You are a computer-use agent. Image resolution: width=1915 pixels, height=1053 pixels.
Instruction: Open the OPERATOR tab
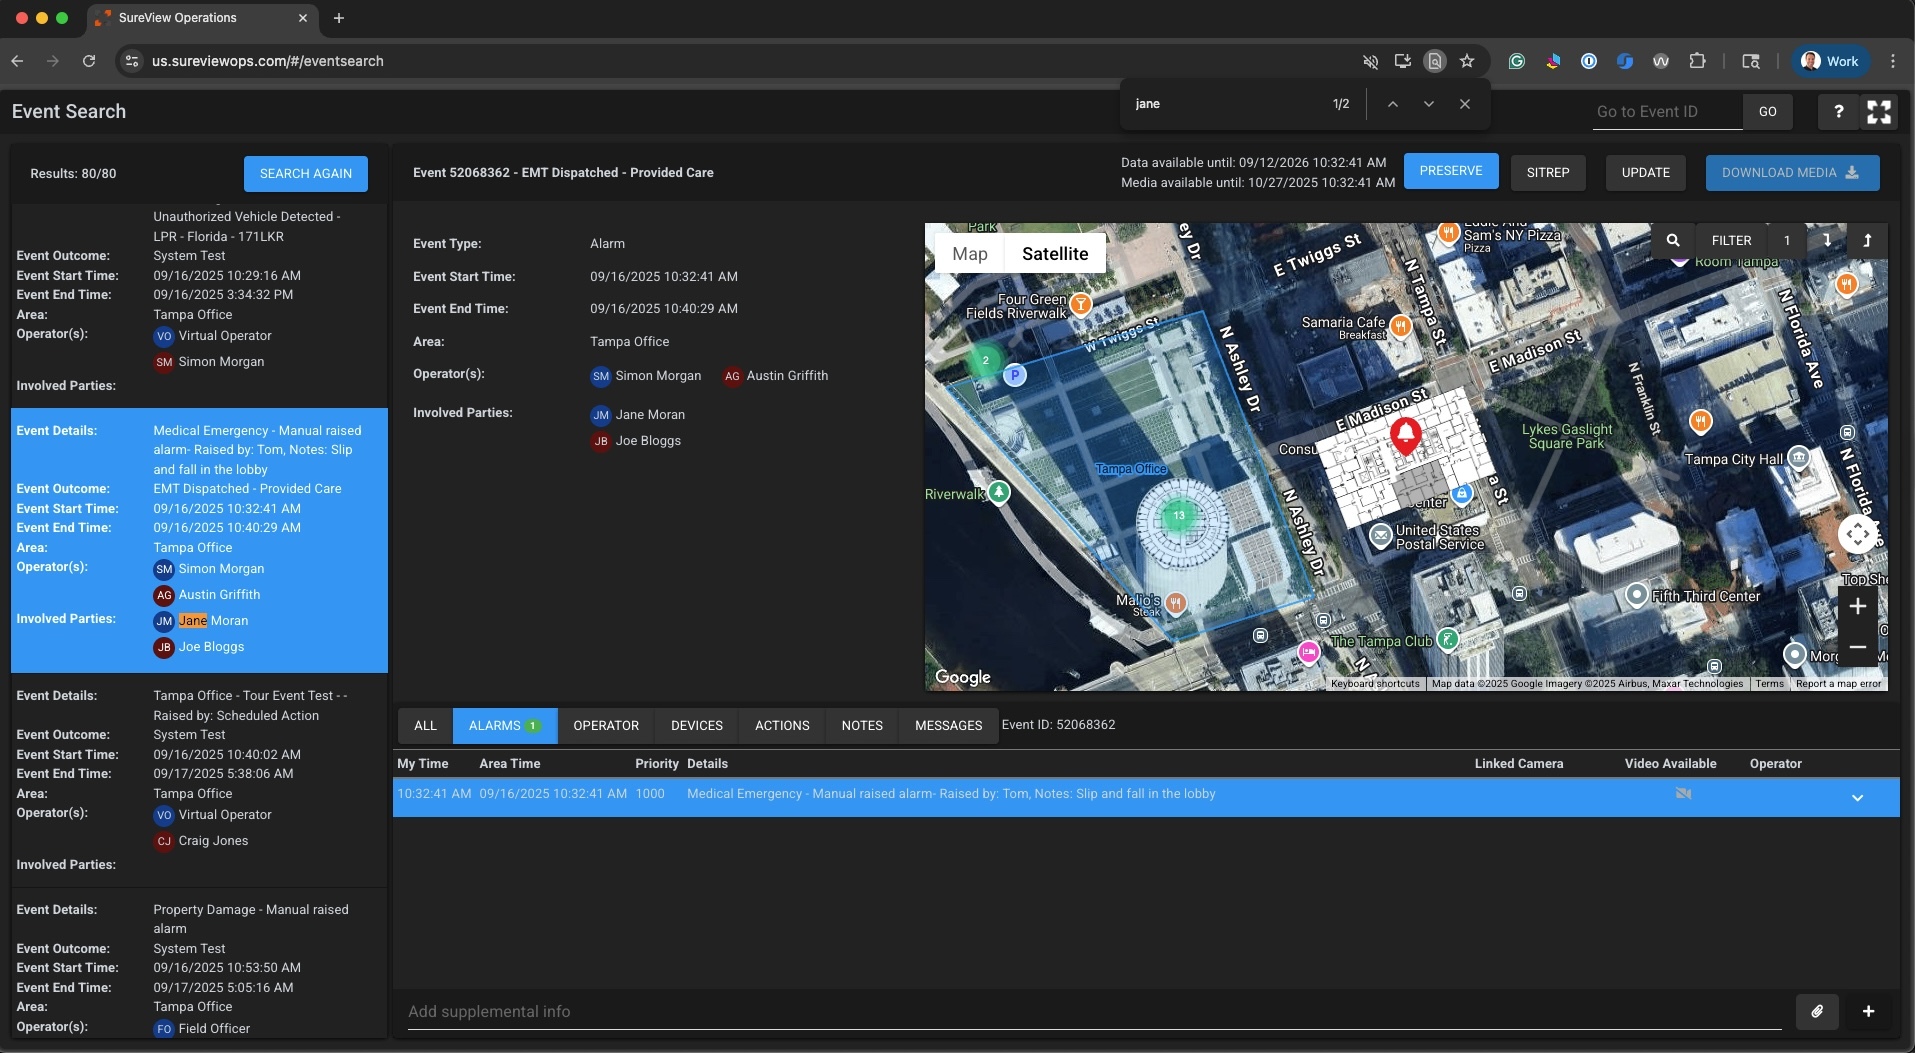[605, 726]
